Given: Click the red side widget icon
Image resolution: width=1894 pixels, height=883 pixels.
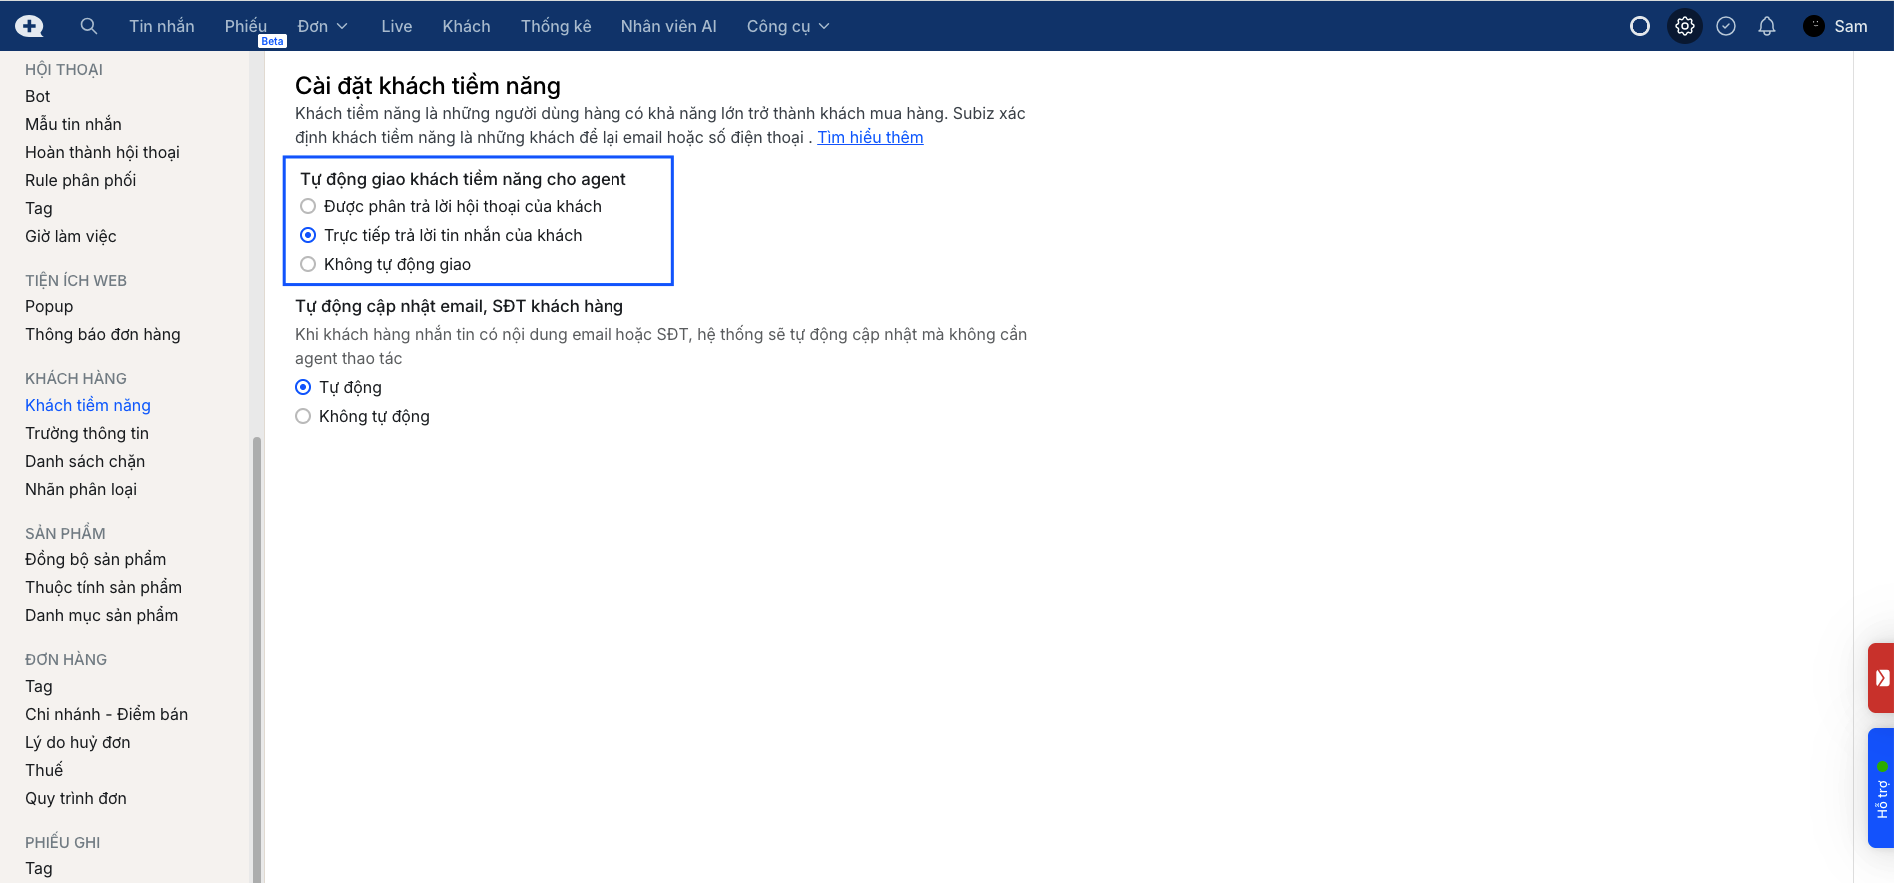Looking at the screenshot, I should tap(1881, 678).
